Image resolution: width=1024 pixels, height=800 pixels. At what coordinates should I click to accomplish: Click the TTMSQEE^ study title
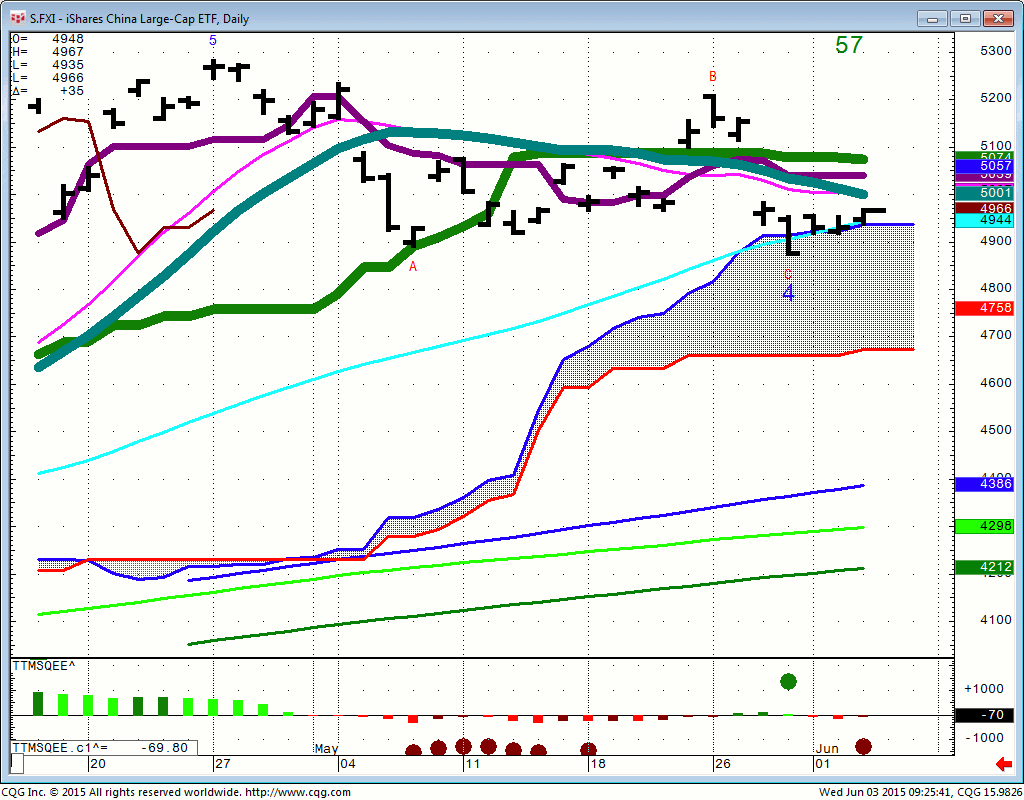pyautogui.click(x=44, y=665)
